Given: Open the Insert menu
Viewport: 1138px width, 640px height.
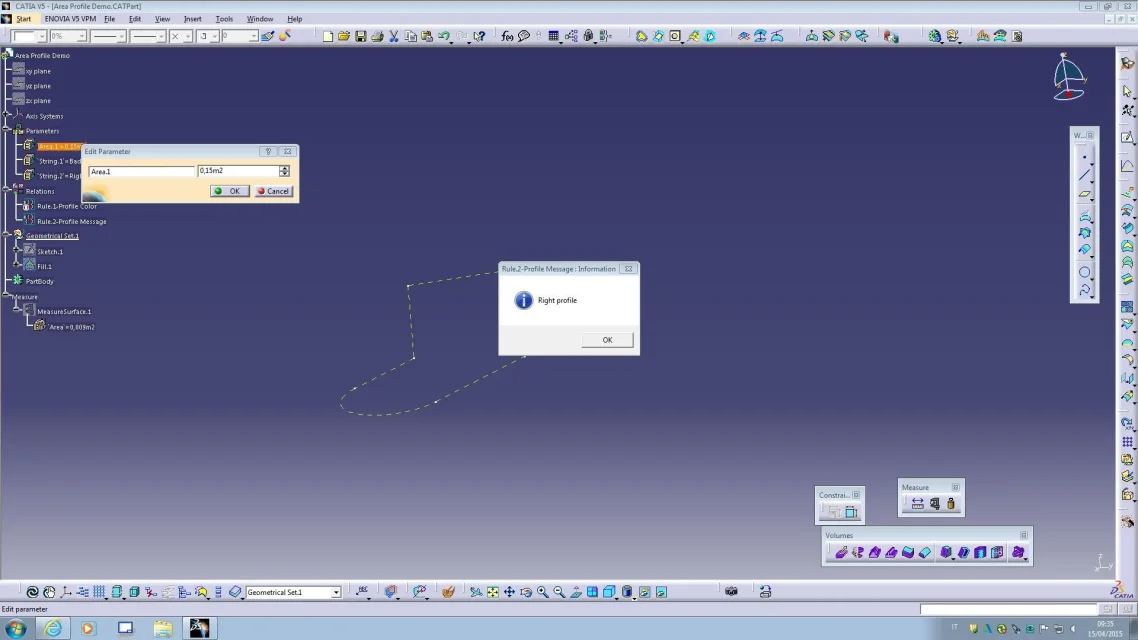Looking at the screenshot, I should (192, 19).
